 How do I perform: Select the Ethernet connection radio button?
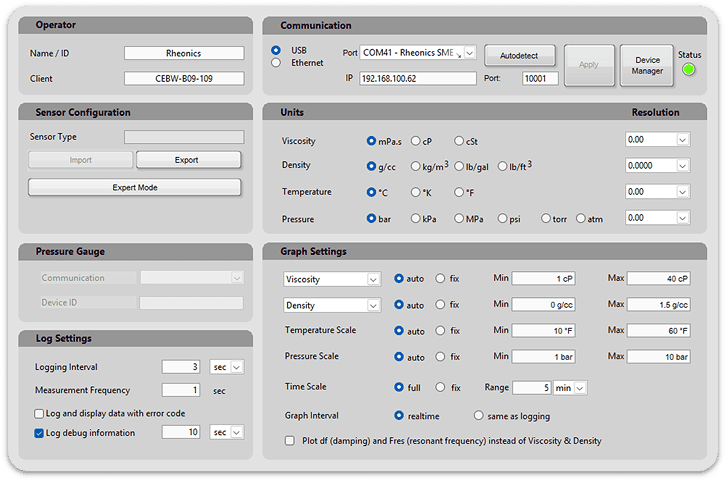[x=277, y=63]
